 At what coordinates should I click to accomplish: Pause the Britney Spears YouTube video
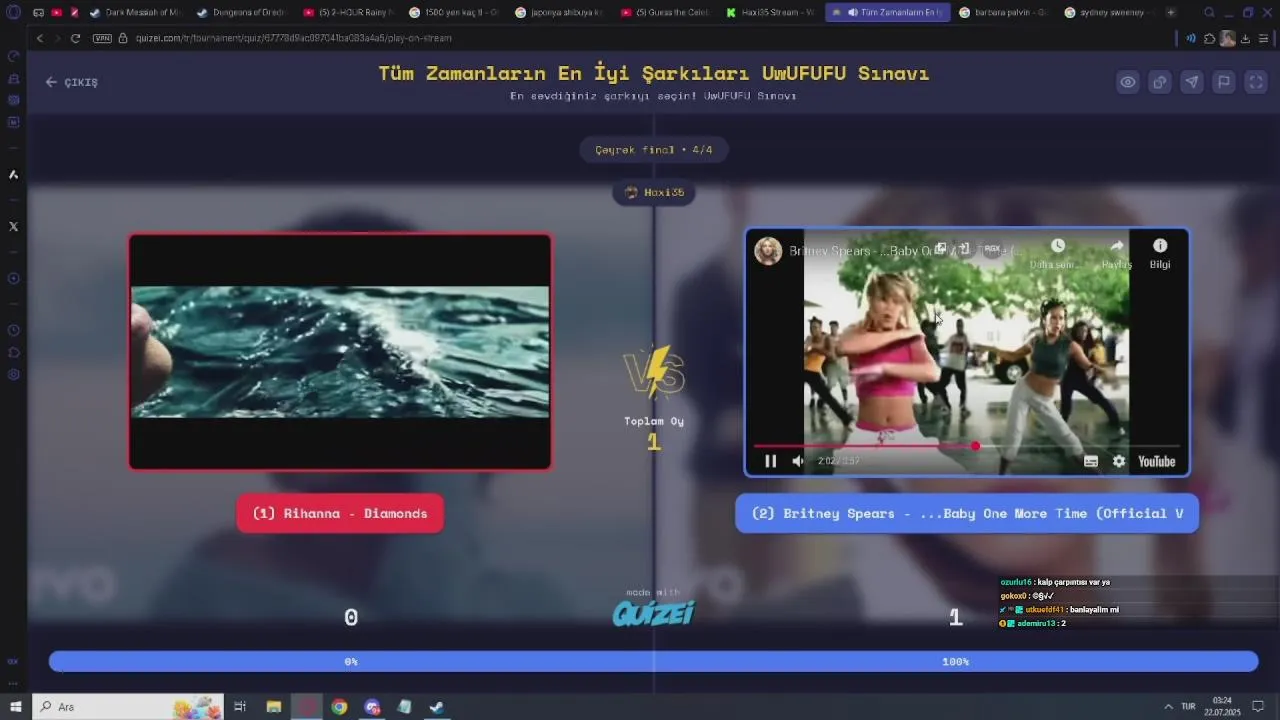point(770,461)
